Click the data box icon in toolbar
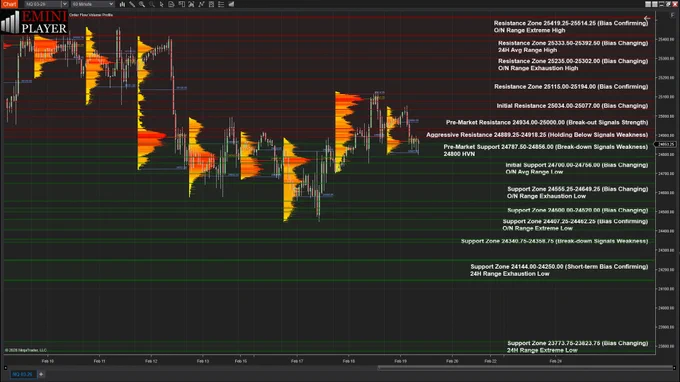The height and width of the screenshot is (382, 680). click(x=181, y=4)
